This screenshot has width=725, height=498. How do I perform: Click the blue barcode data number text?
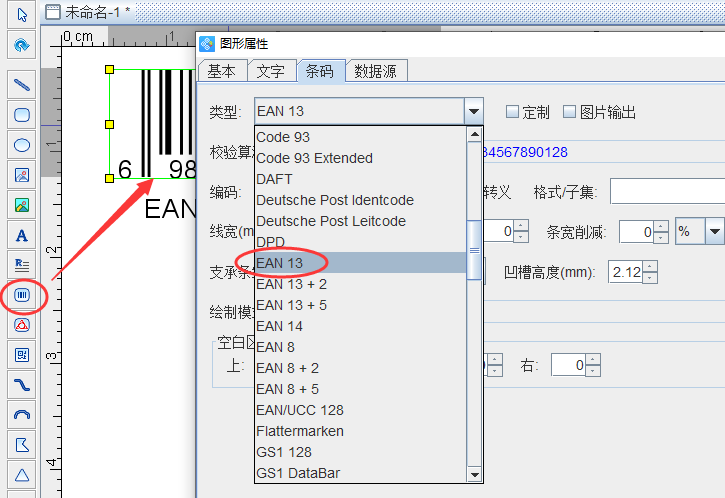525,152
